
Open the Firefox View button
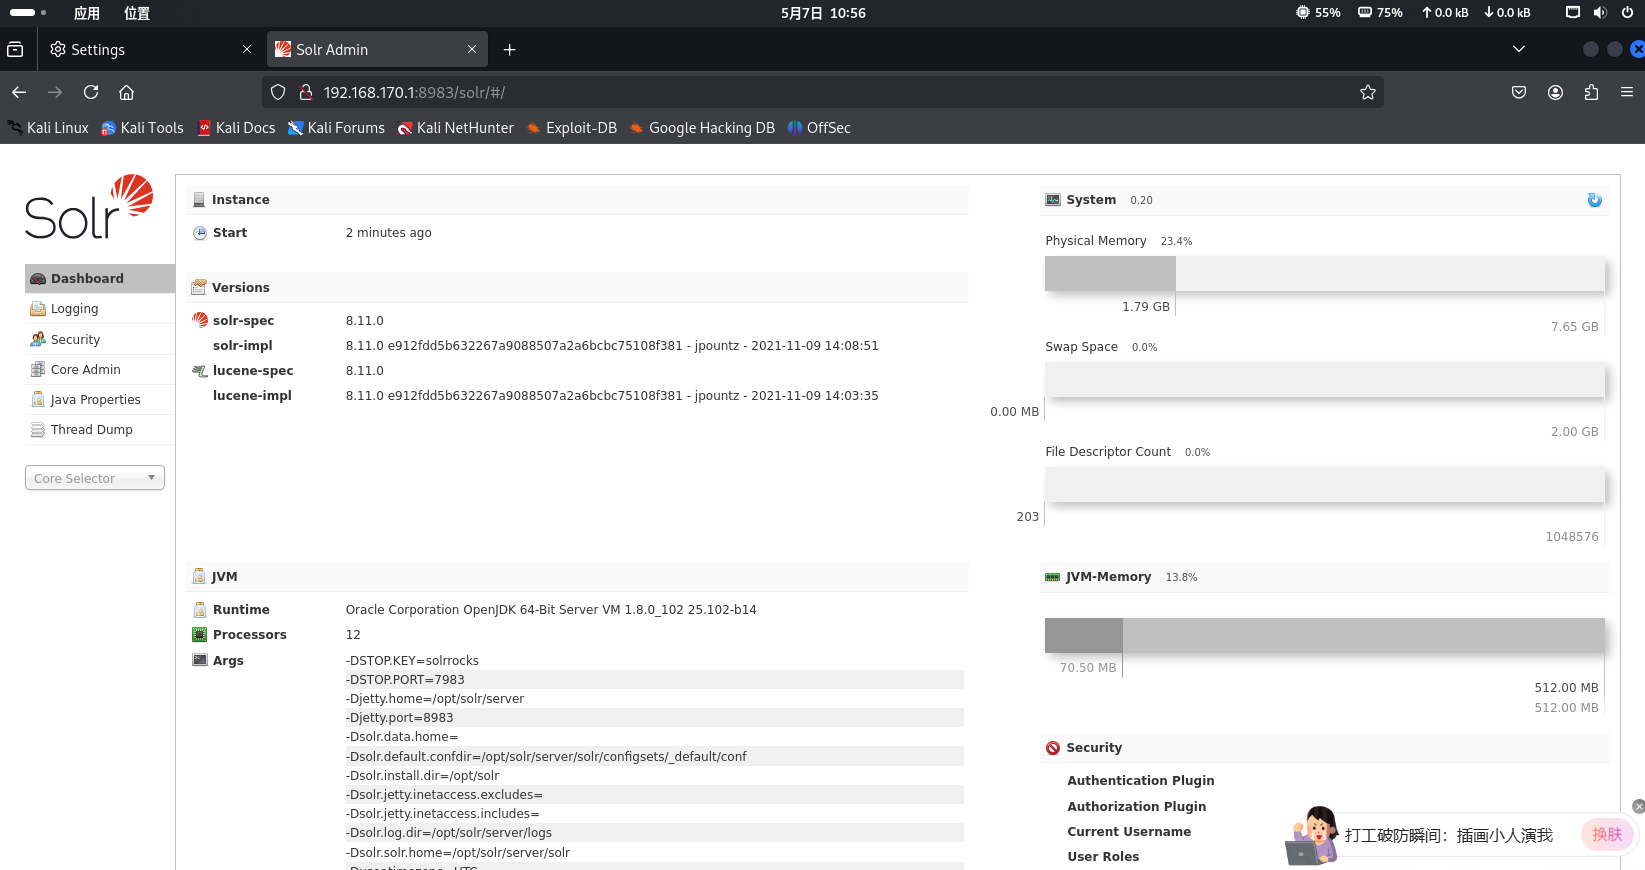[x=15, y=49]
